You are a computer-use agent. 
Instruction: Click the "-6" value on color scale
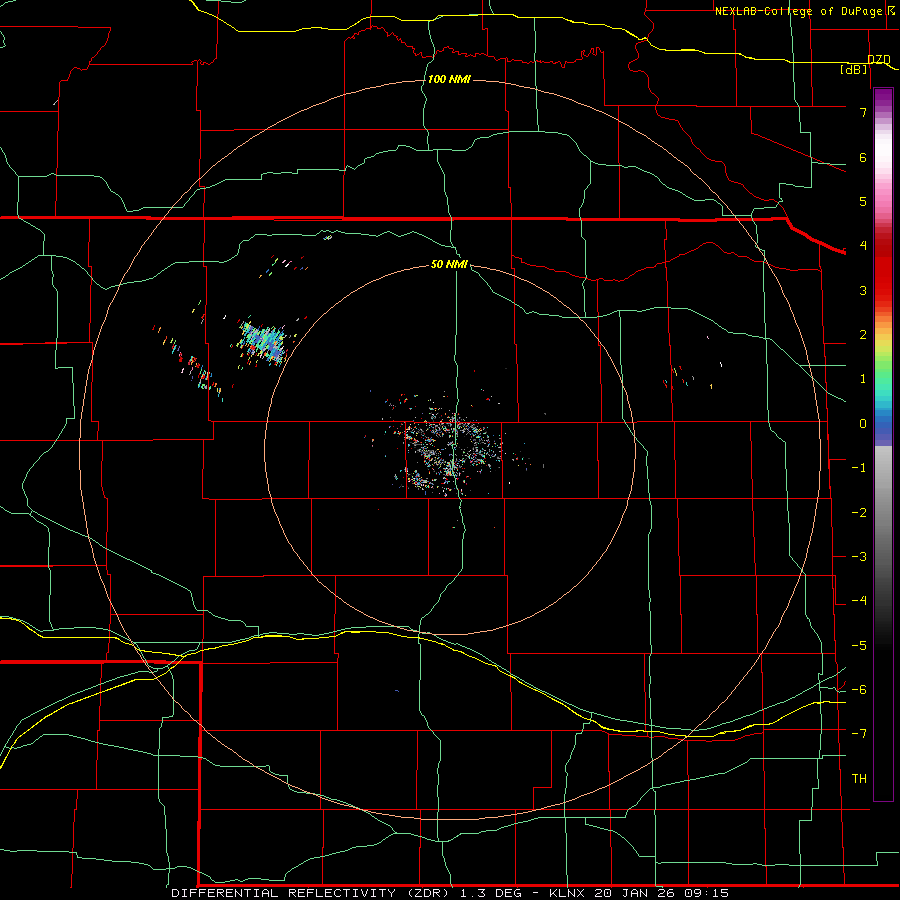[x=859, y=690]
